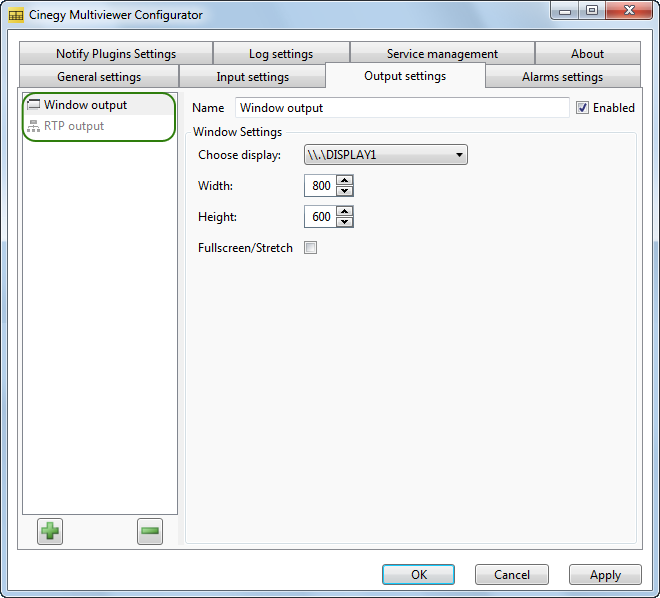Click the Height value field
The image size is (660, 598).
pos(321,217)
